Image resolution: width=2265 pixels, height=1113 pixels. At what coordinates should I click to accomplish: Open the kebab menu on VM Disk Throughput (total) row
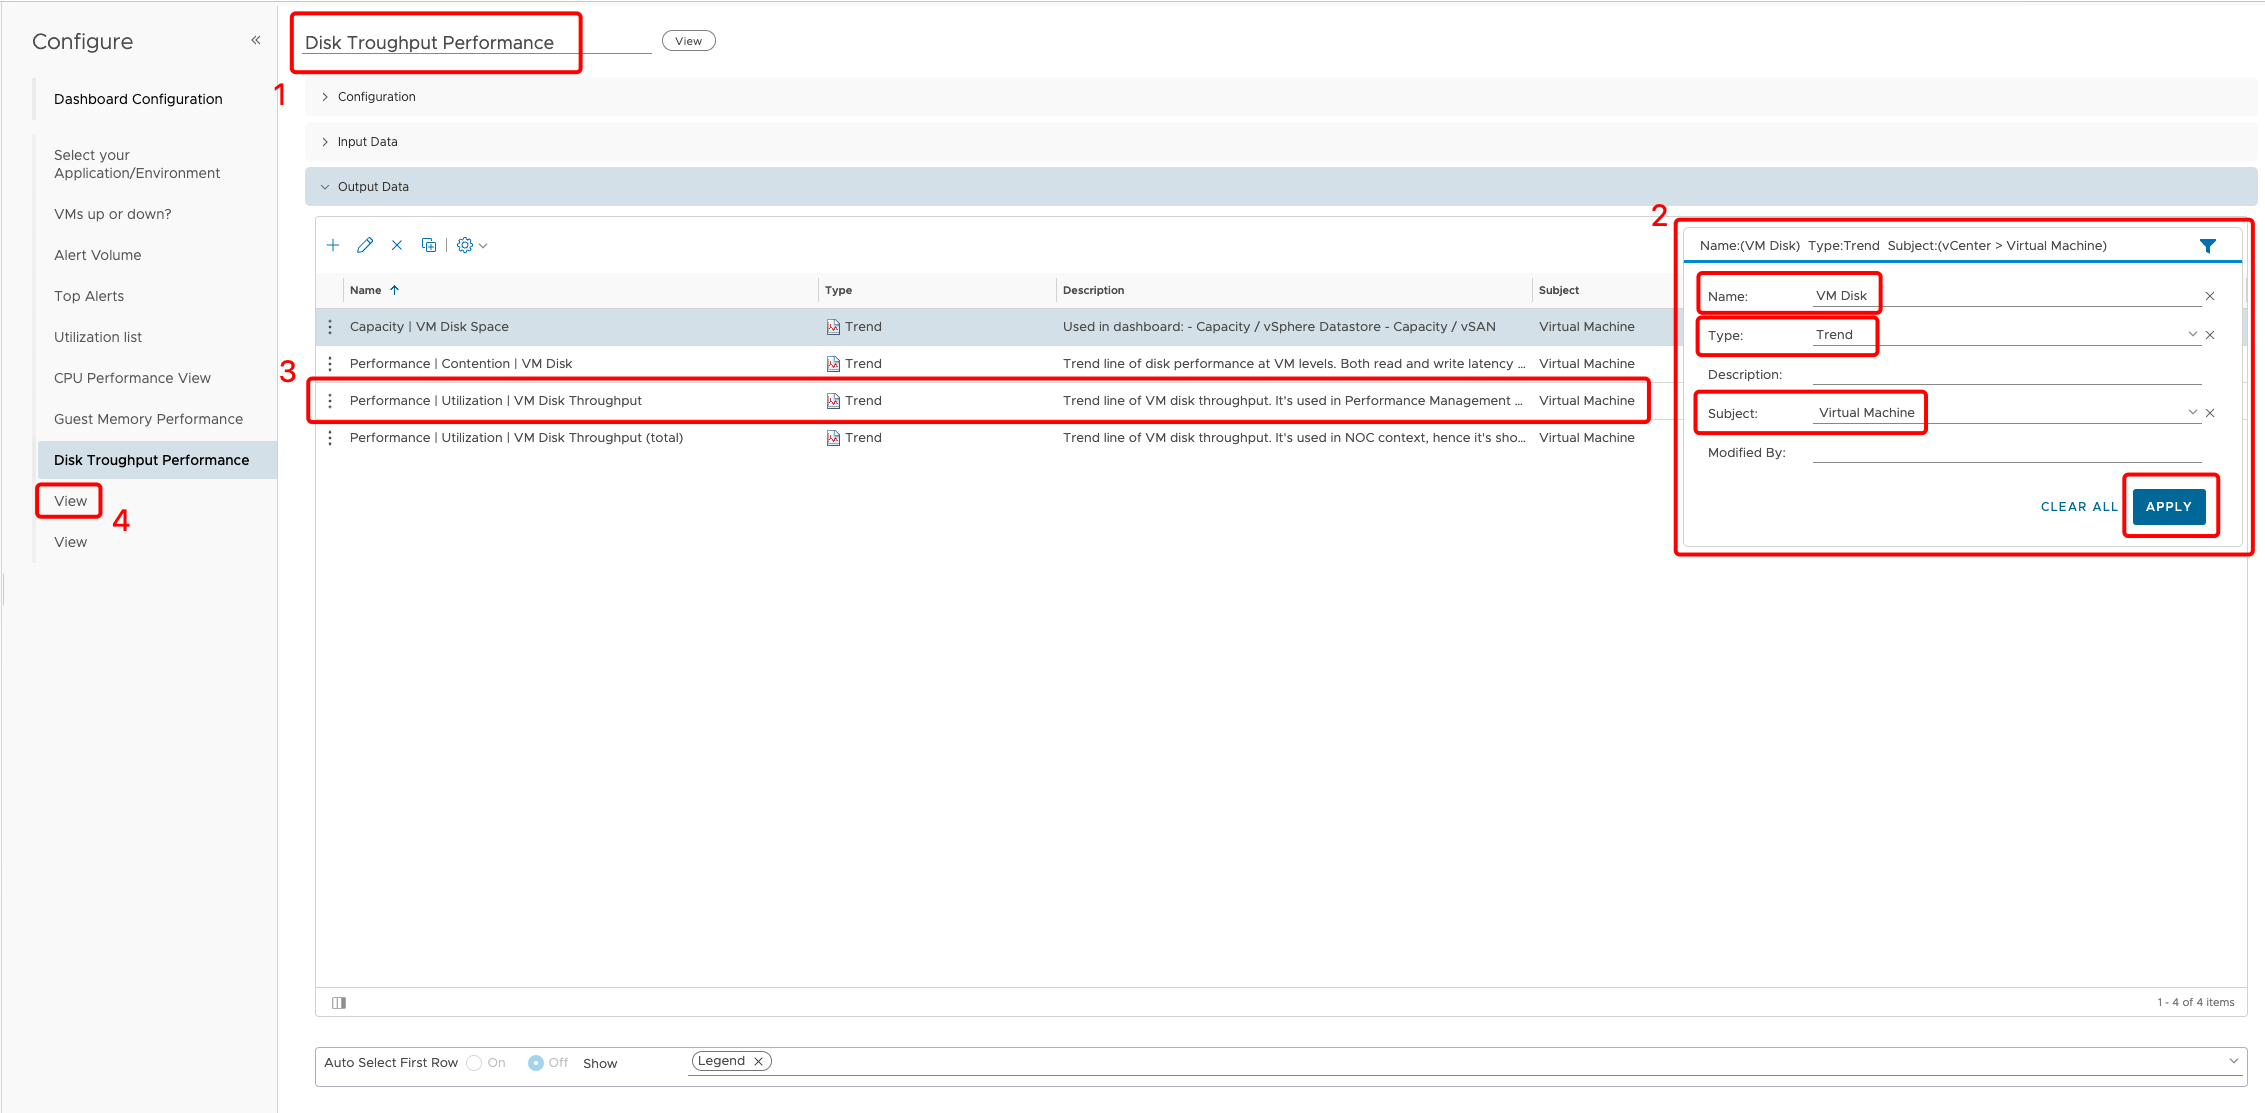(x=331, y=437)
